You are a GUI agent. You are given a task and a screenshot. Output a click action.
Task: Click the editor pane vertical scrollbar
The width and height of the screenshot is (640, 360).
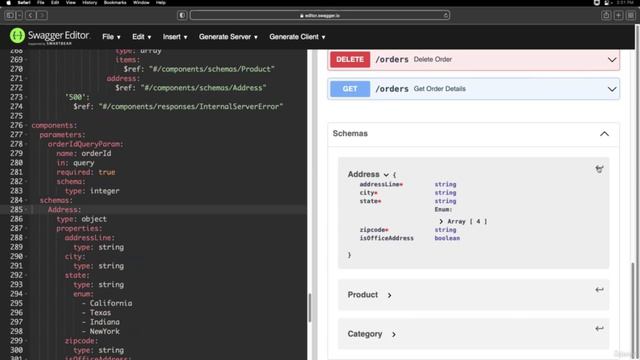click(x=310, y=307)
